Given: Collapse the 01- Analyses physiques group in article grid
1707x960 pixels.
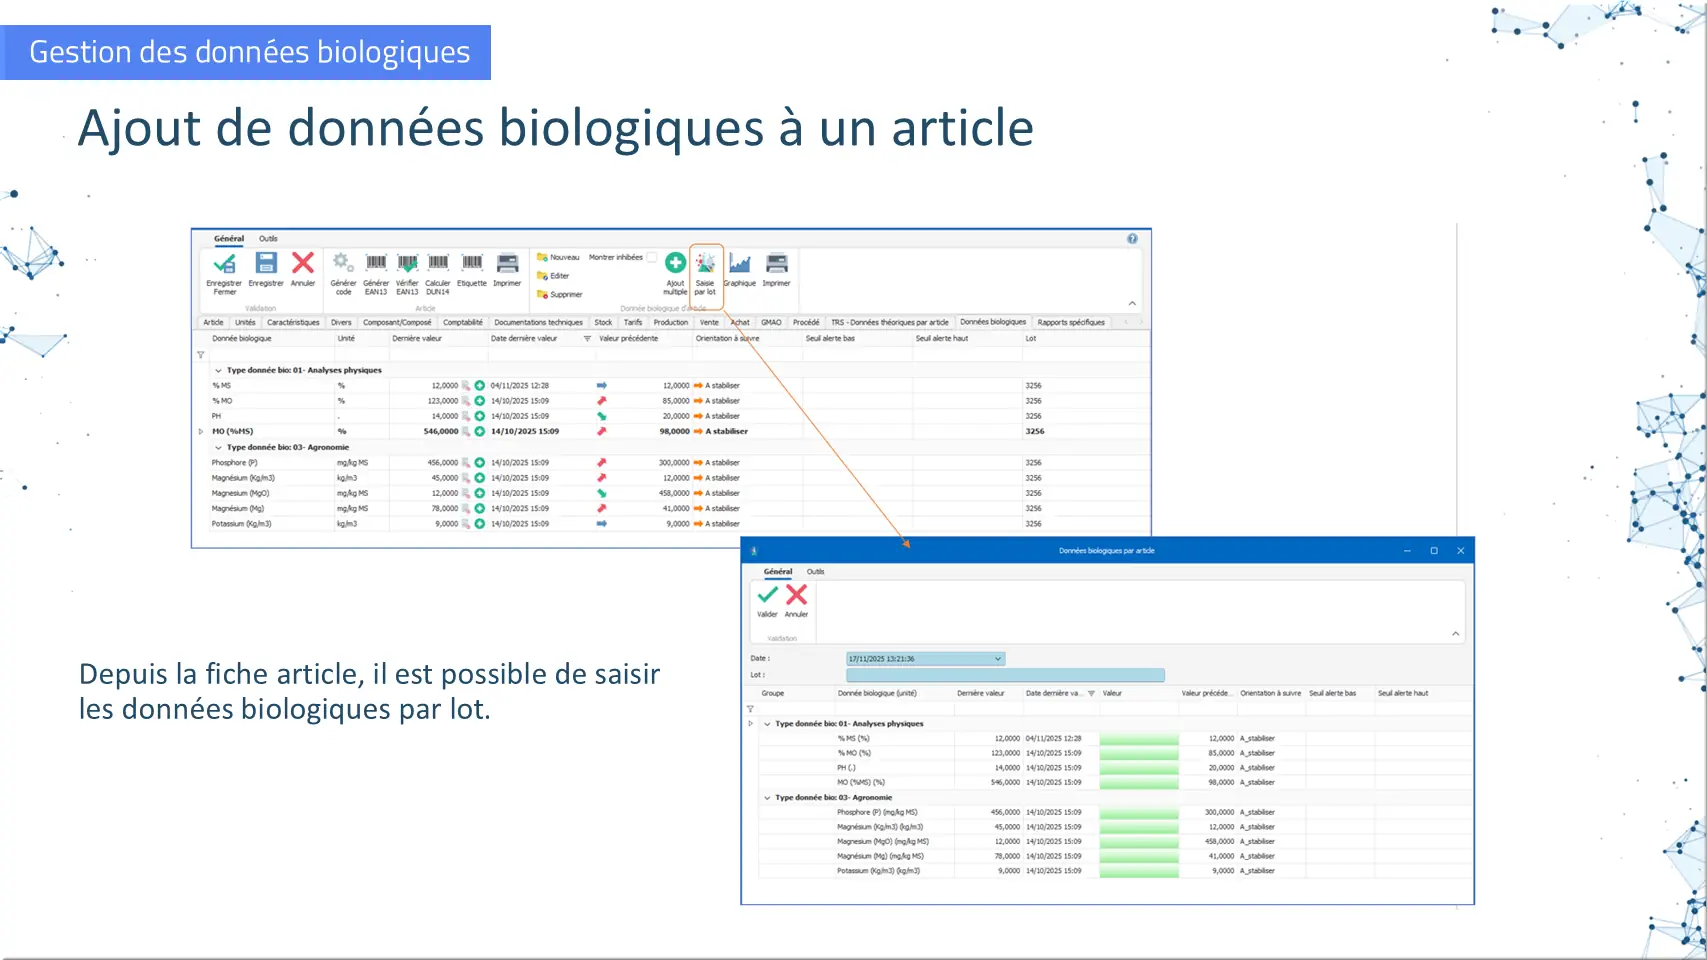Looking at the screenshot, I should pyautogui.click(x=218, y=371).
